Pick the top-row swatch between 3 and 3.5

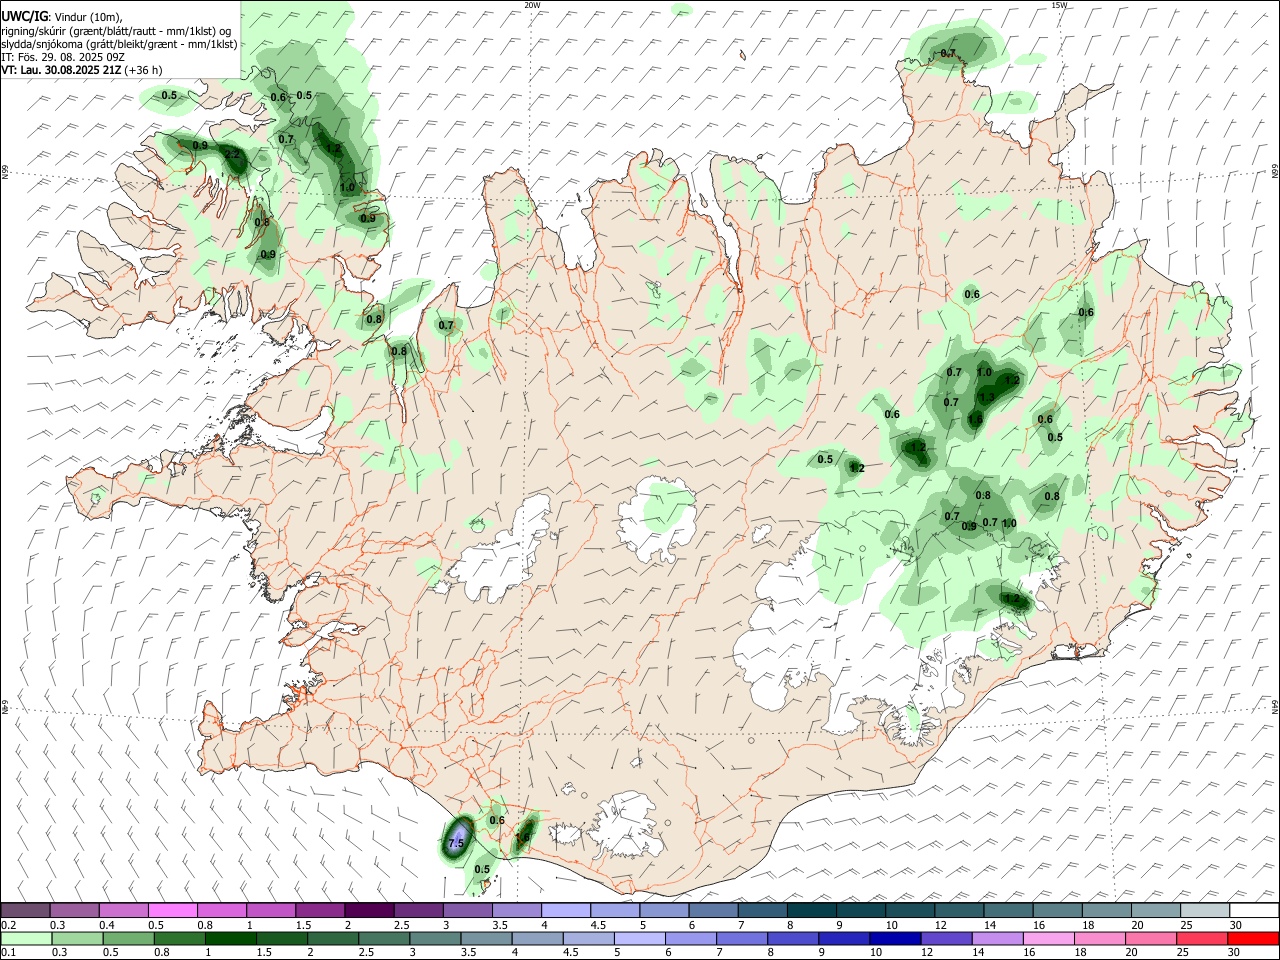(467, 910)
